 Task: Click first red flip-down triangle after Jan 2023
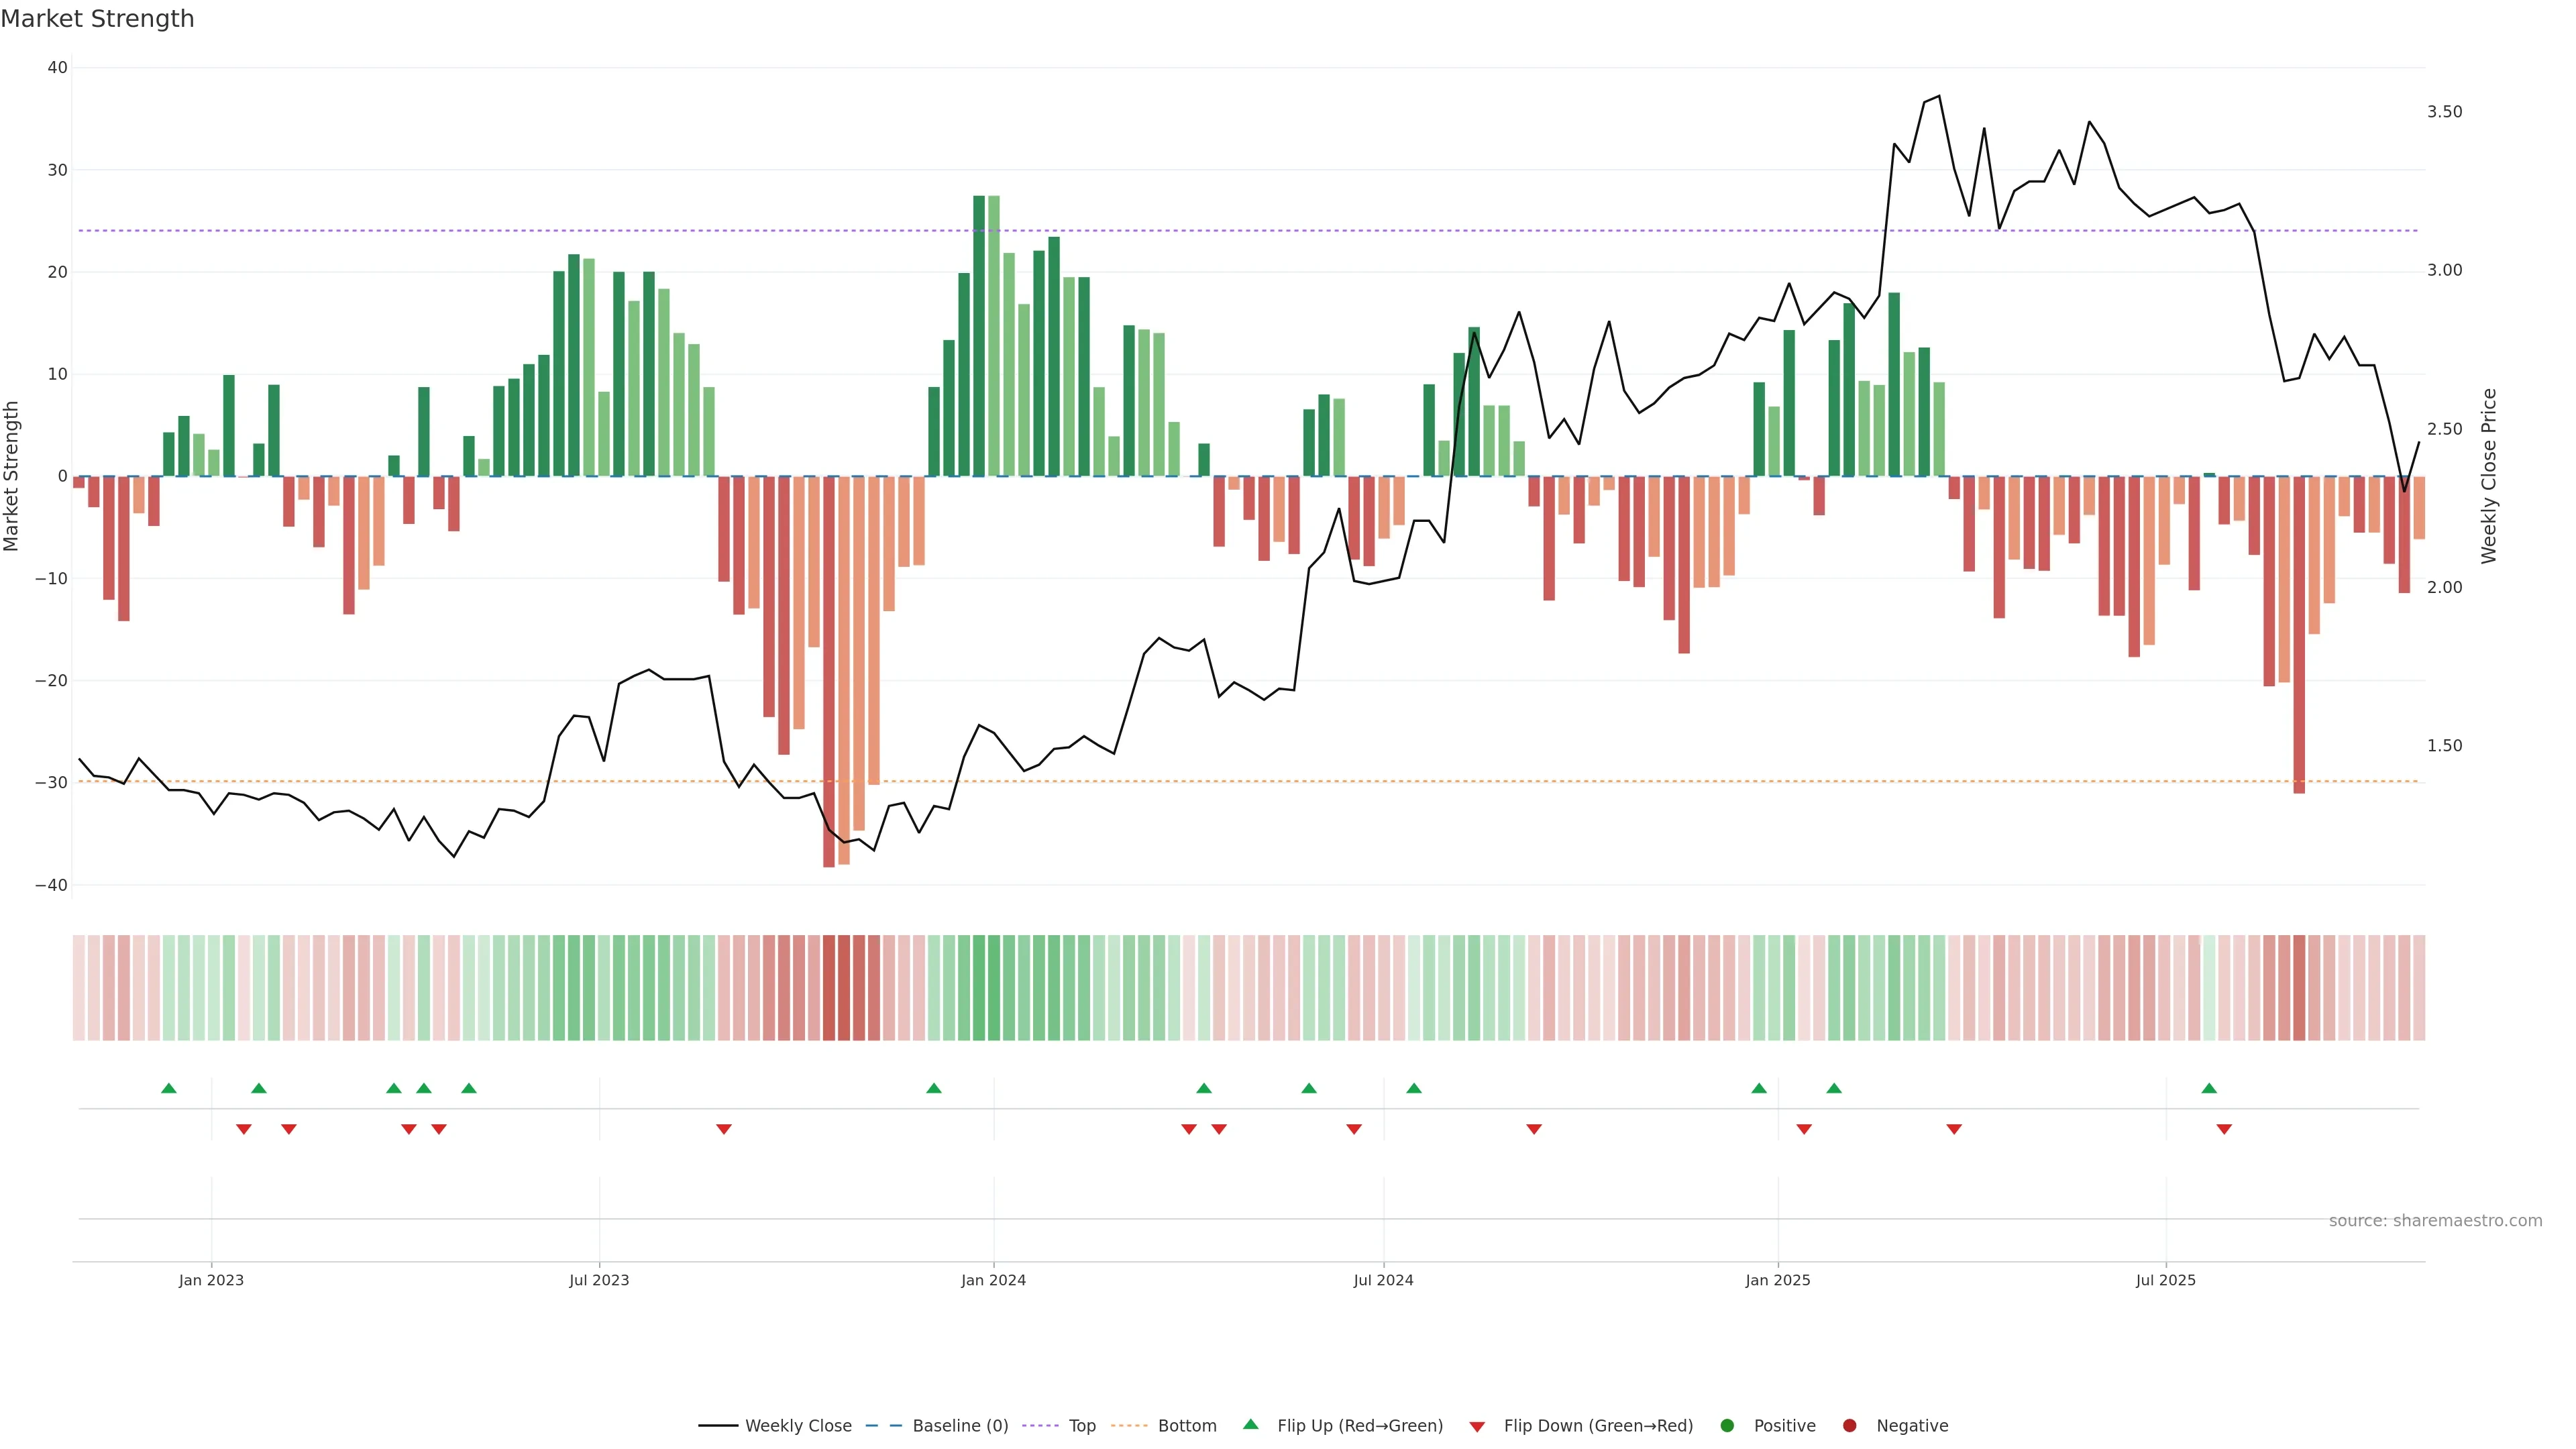point(244,1129)
